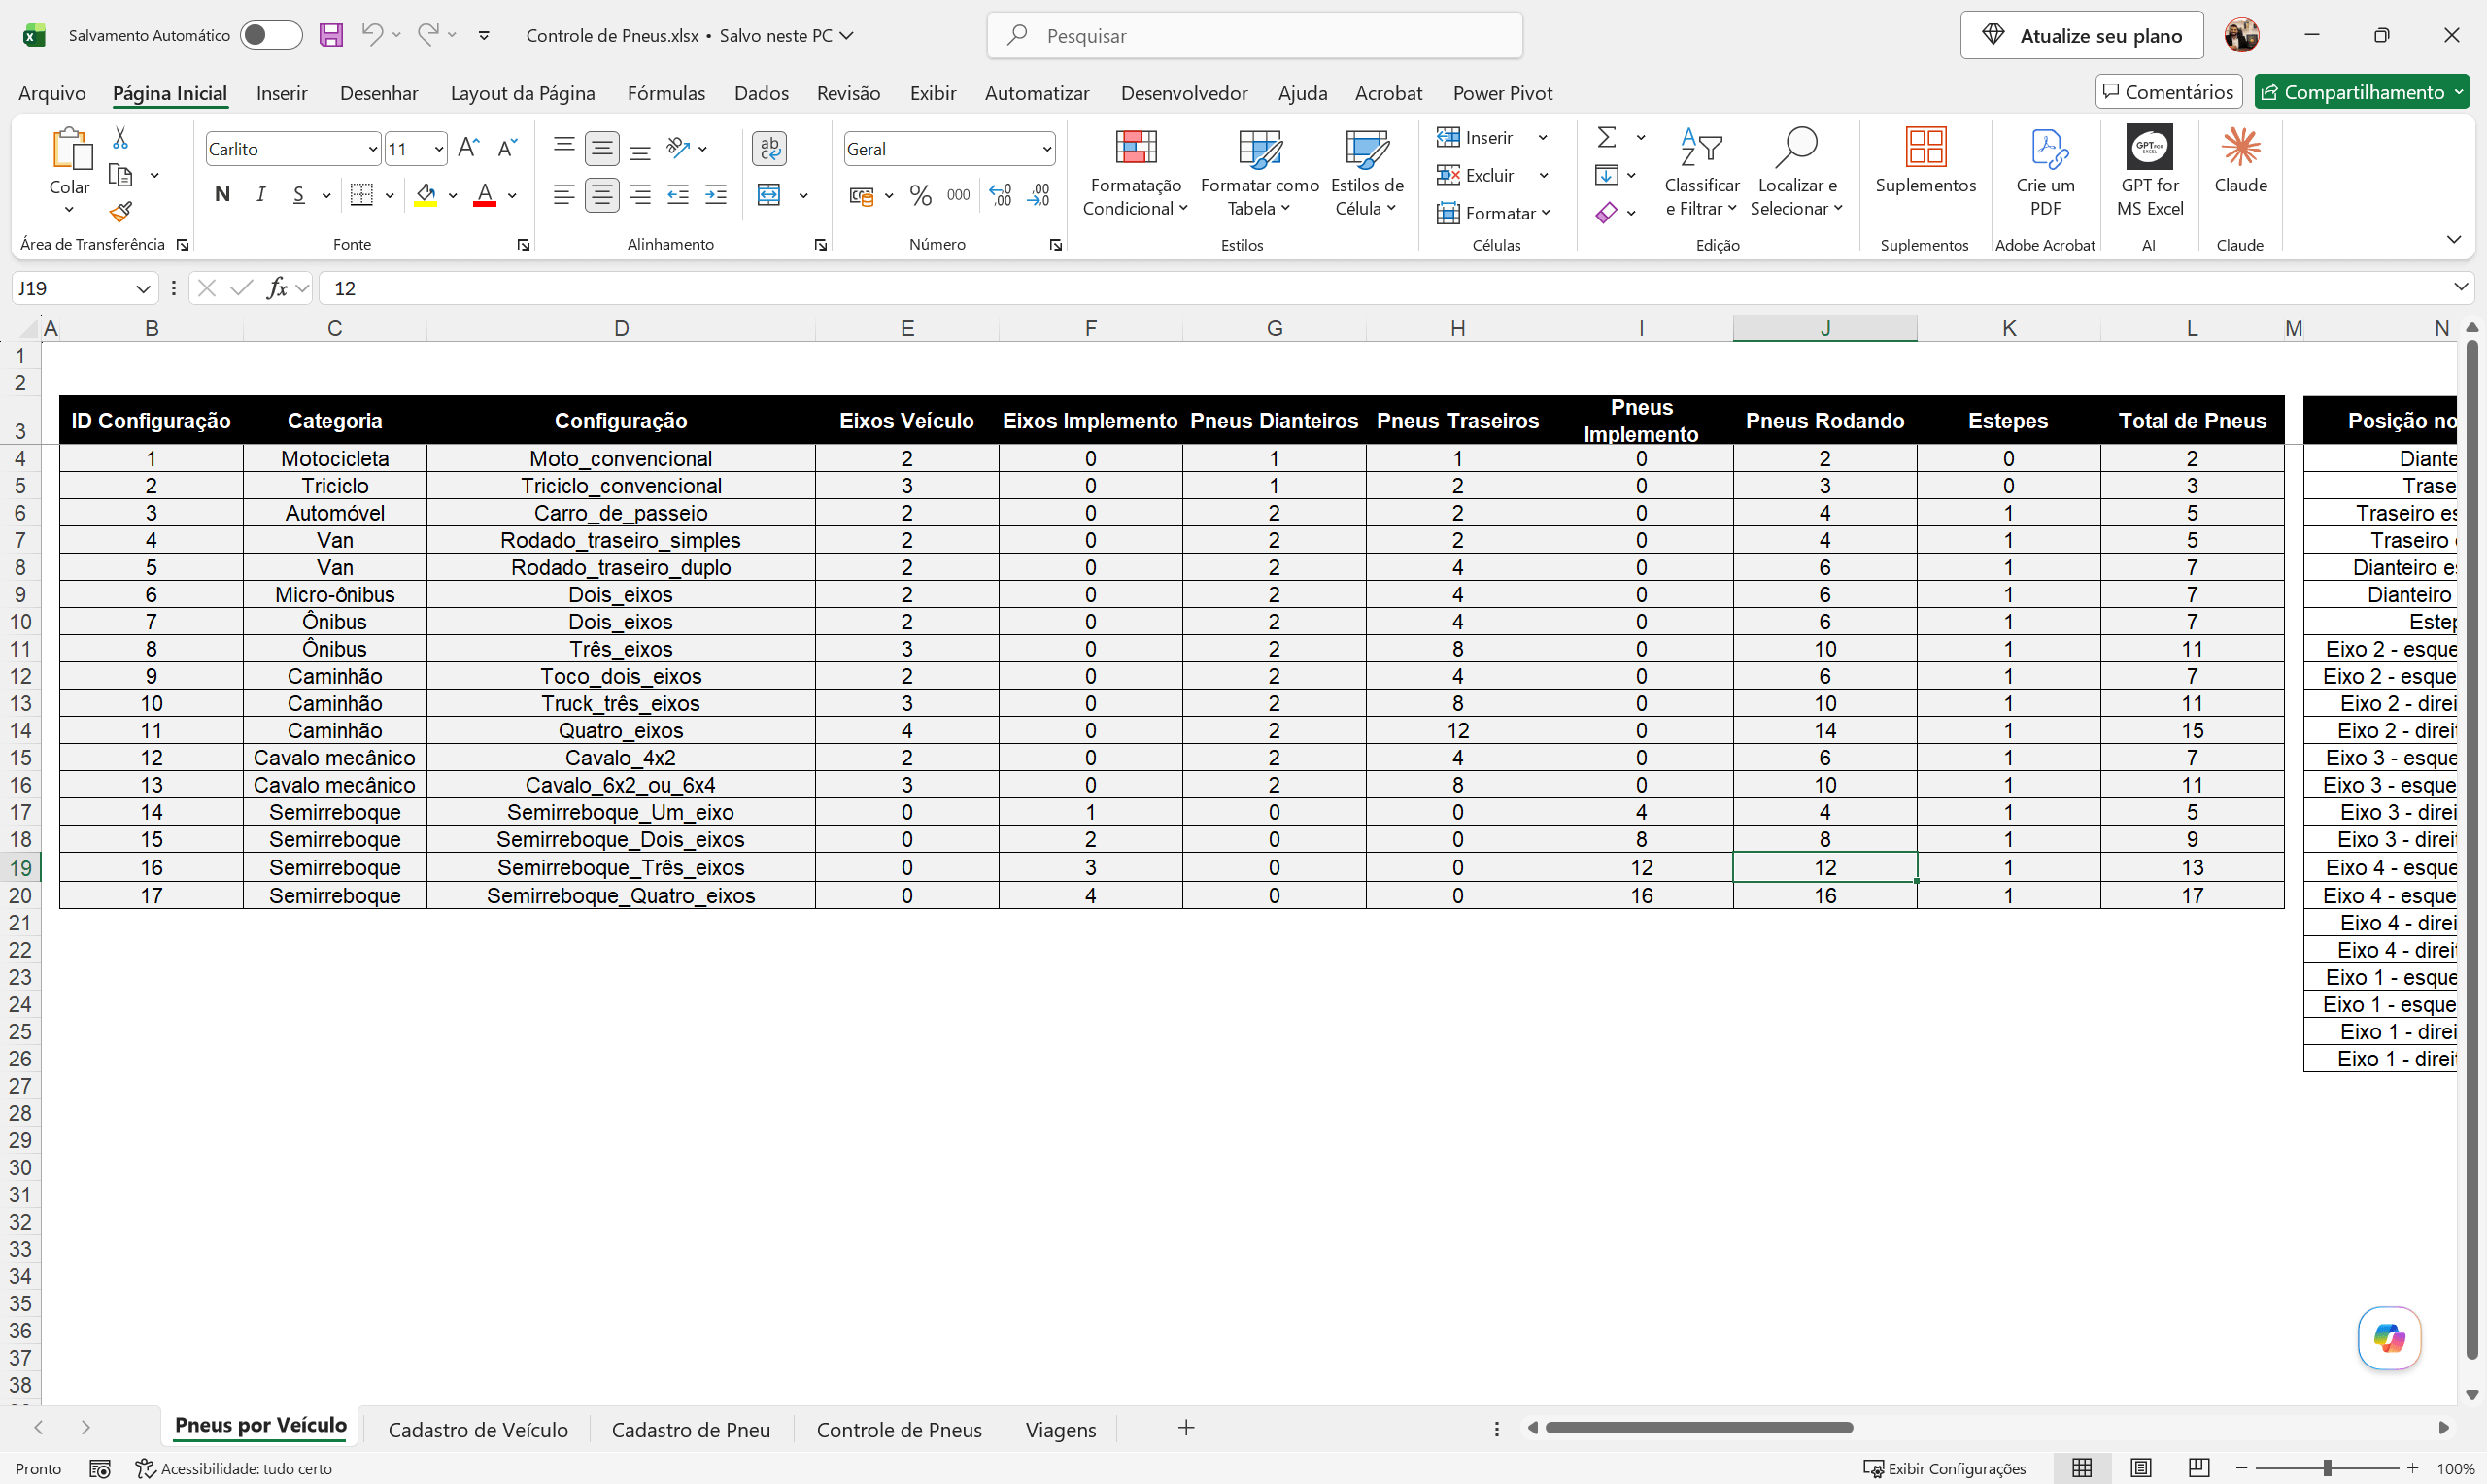Click the Copy icon in clipboard group
This screenshot has width=2487, height=1484.
(x=120, y=175)
